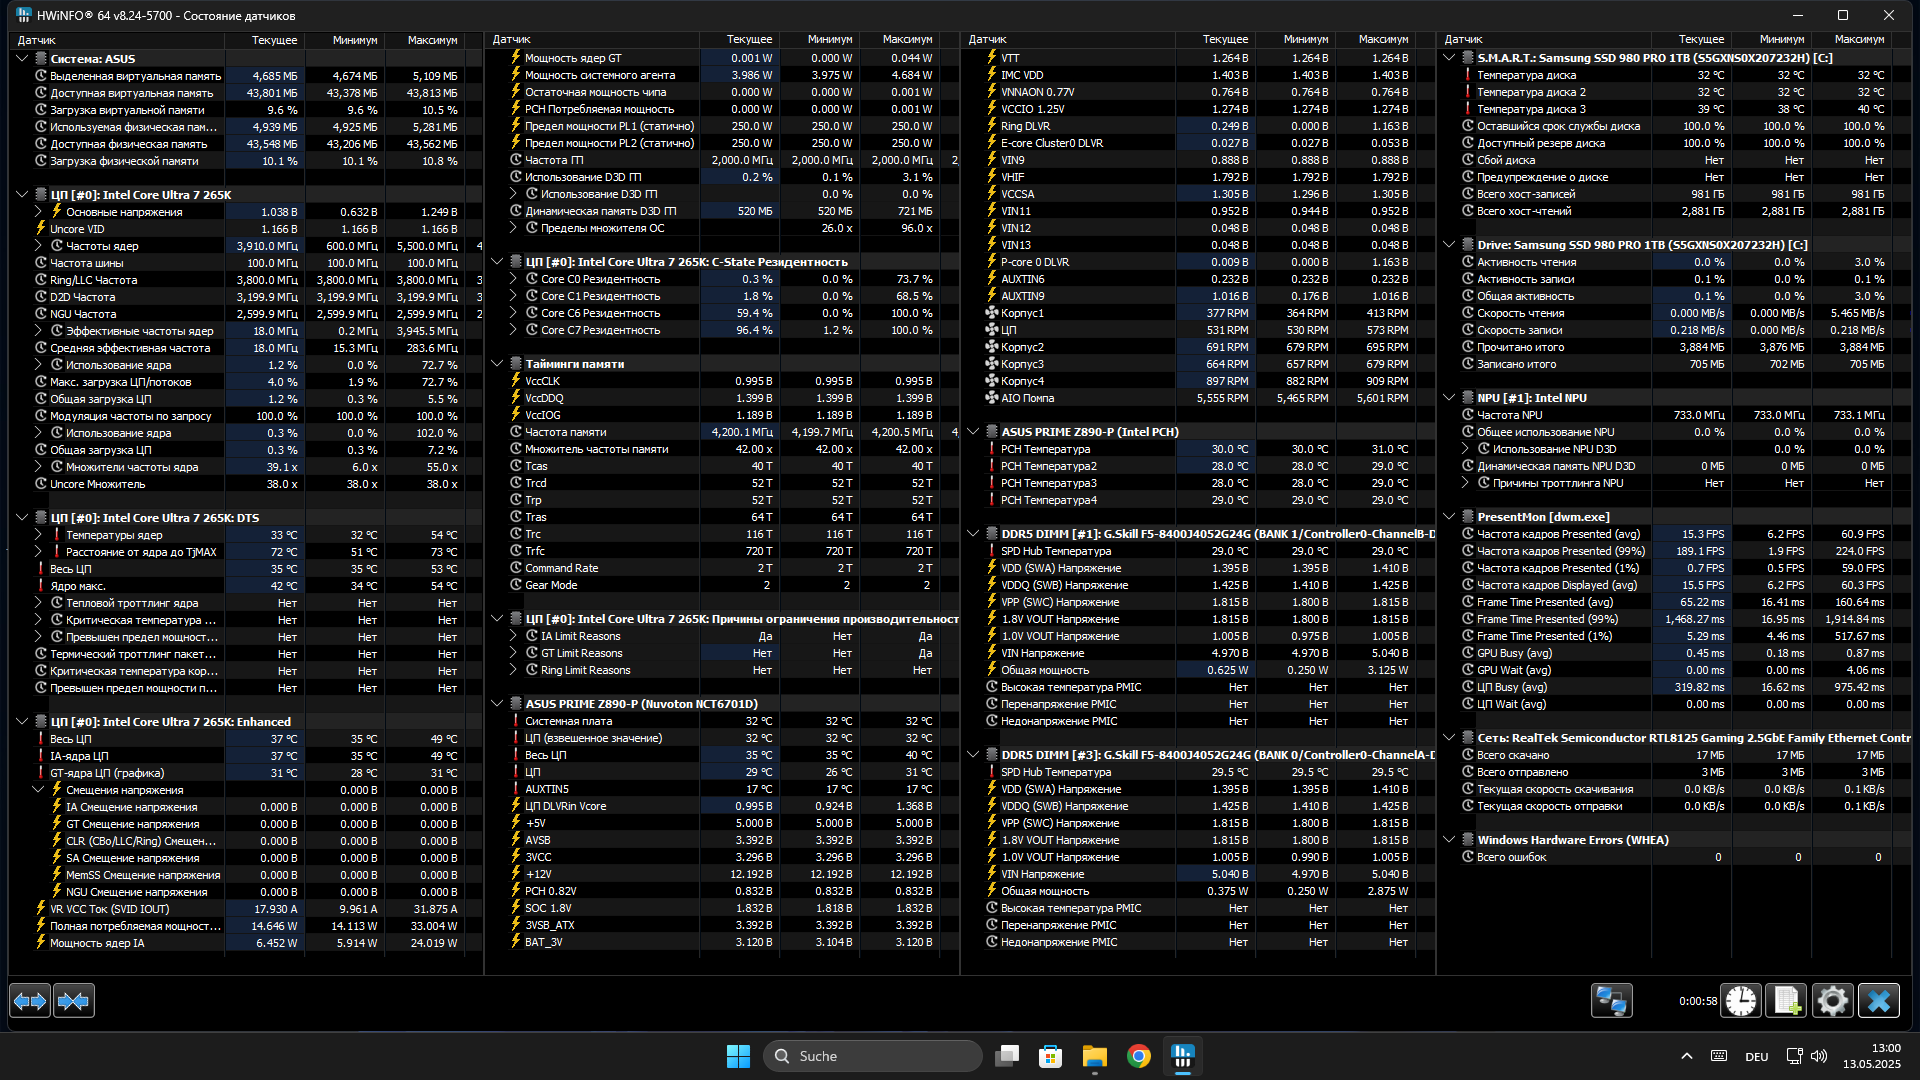Expand the Частоты ядер sub-item
The height and width of the screenshot is (1080, 1920).
coord(39,246)
